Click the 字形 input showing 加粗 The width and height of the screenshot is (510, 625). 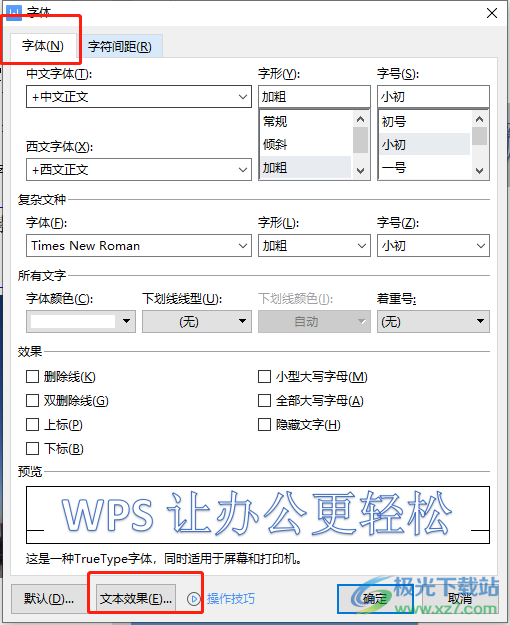(x=314, y=96)
